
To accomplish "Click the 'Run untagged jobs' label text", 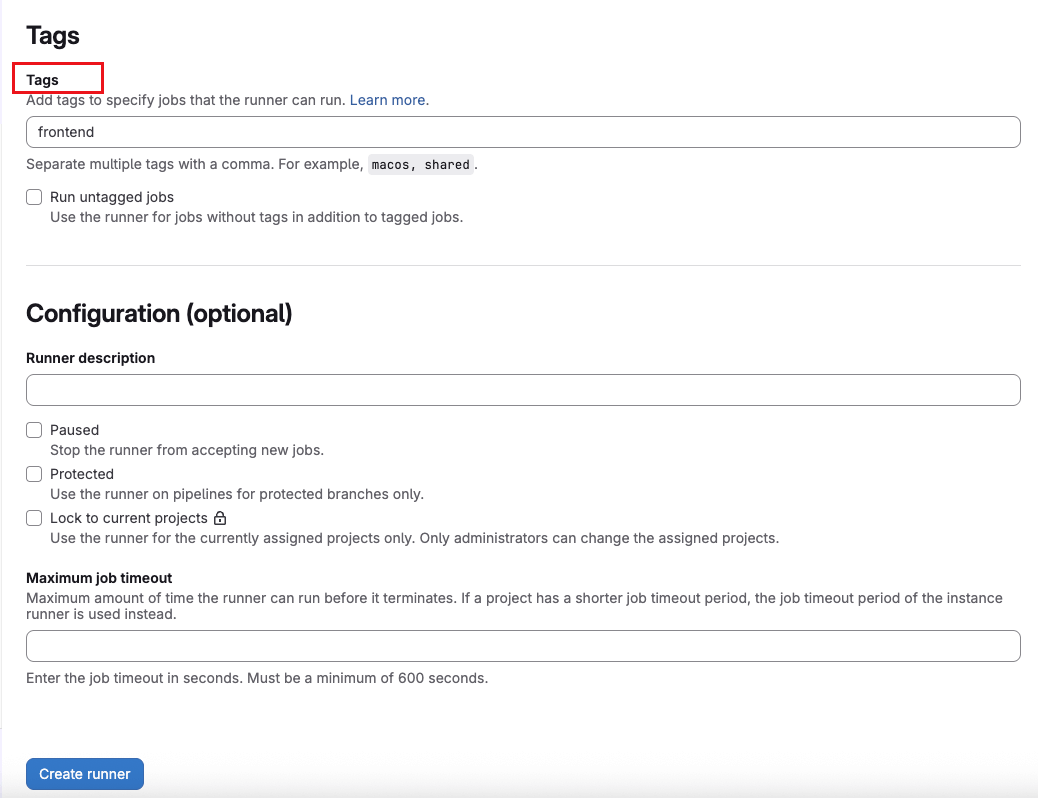I will 112,197.
